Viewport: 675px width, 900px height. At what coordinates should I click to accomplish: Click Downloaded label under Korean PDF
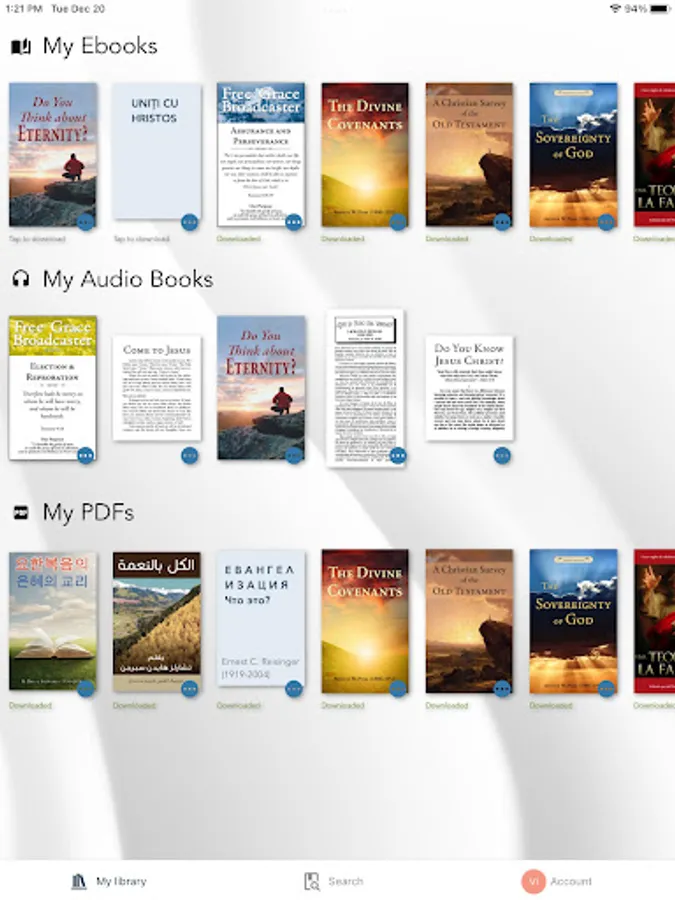pyautogui.click(x=30, y=705)
